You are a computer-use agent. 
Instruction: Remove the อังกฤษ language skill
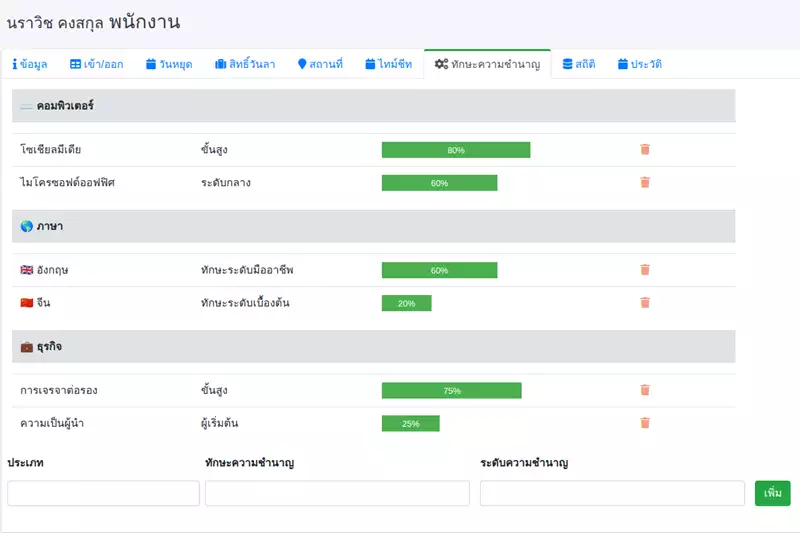pos(645,270)
